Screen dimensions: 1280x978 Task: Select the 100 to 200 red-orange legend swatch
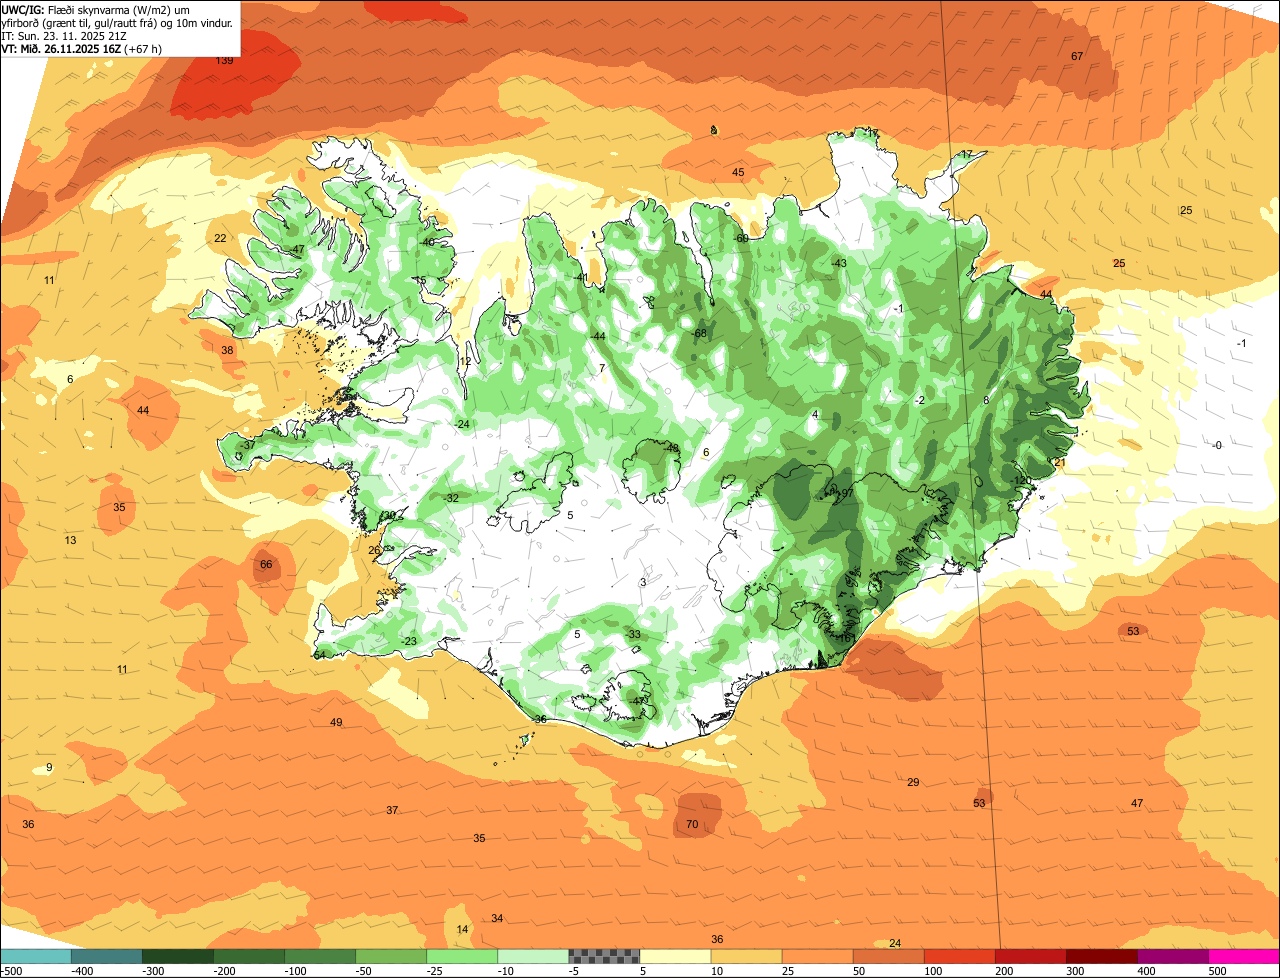[x=959, y=956]
